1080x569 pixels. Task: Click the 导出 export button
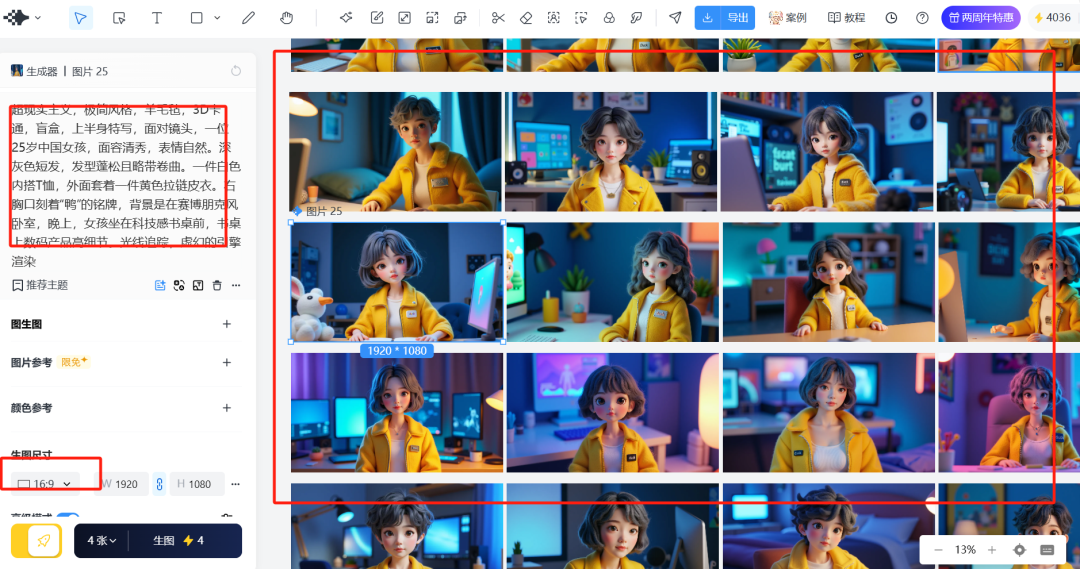click(738, 18)
